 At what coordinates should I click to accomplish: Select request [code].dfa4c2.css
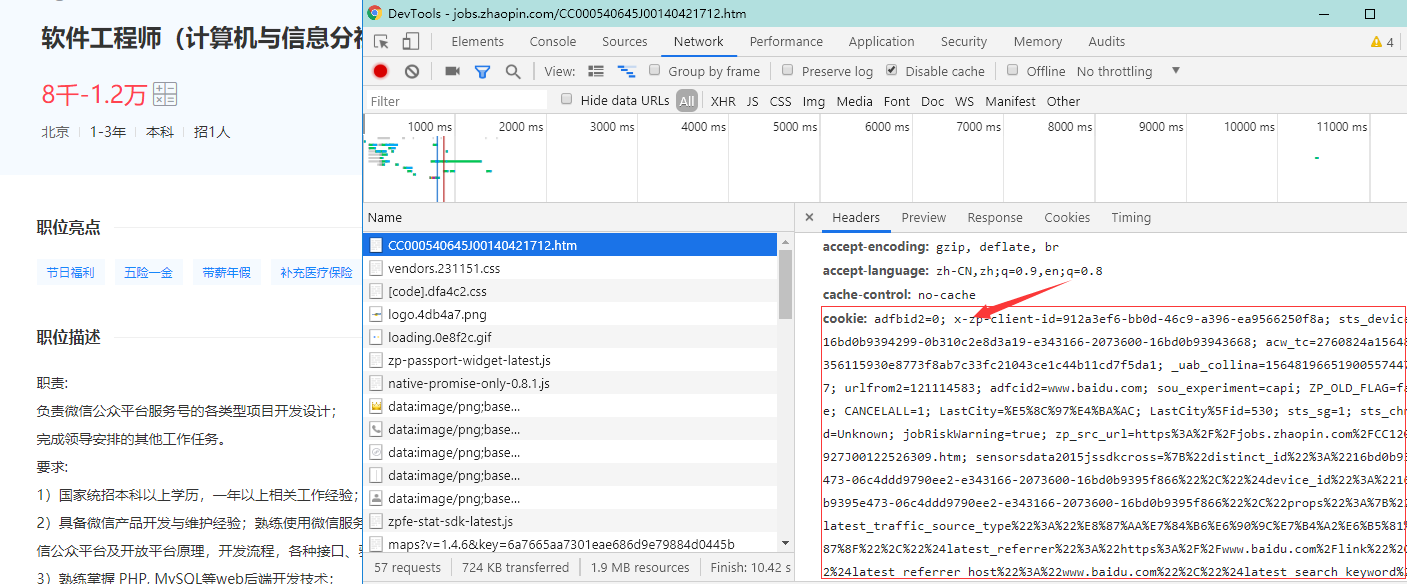(571, 291)
